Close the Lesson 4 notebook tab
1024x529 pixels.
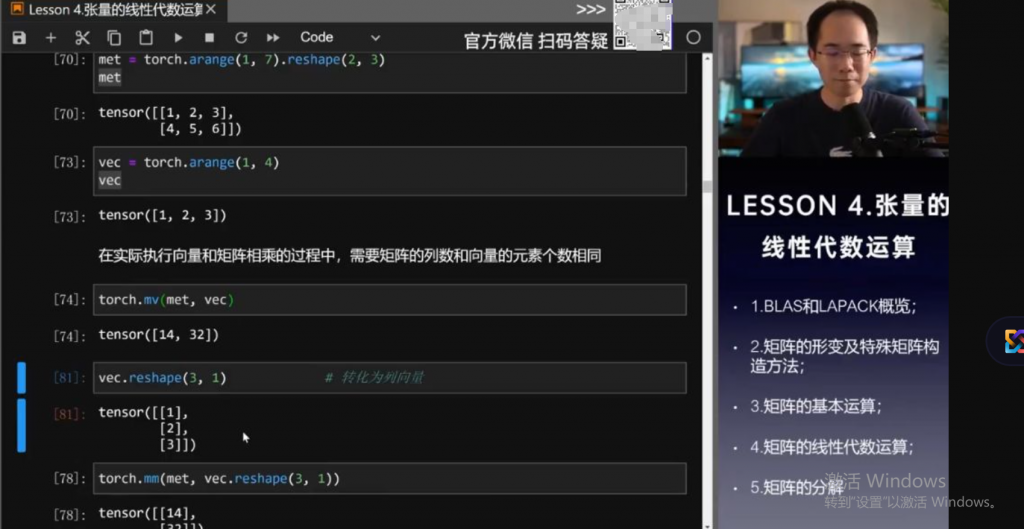pos(210,10)
